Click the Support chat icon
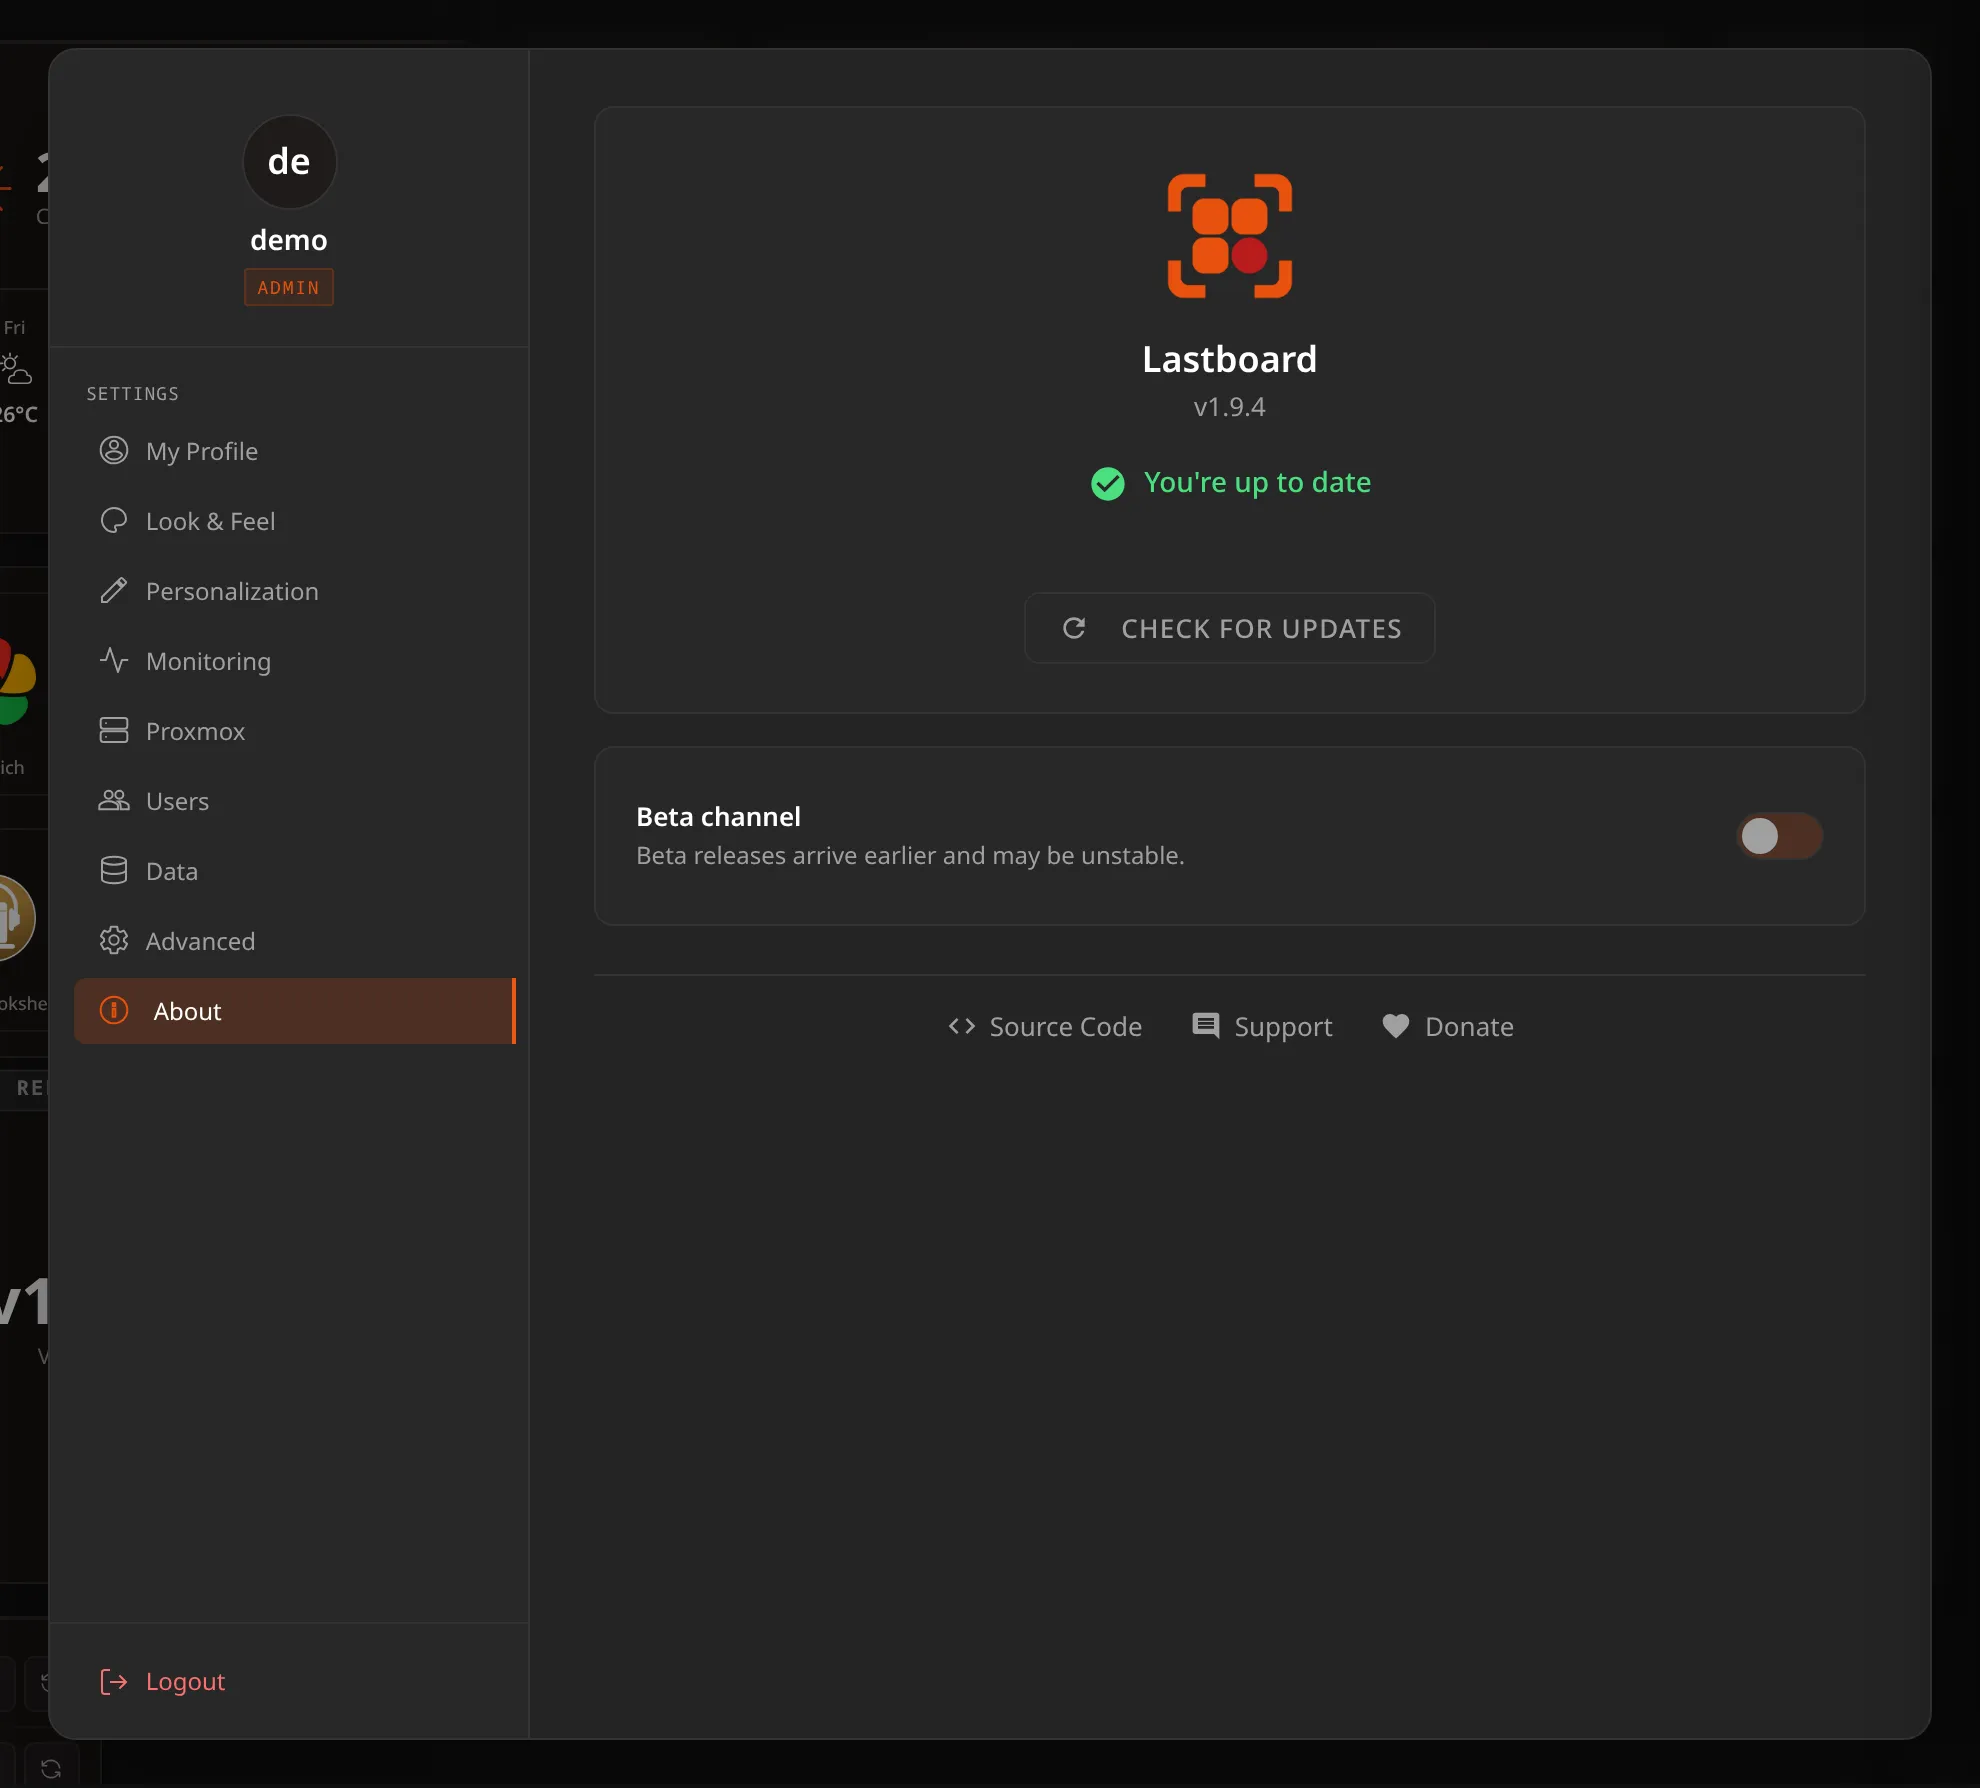1980x1788 pixels. point(1206,1027)
